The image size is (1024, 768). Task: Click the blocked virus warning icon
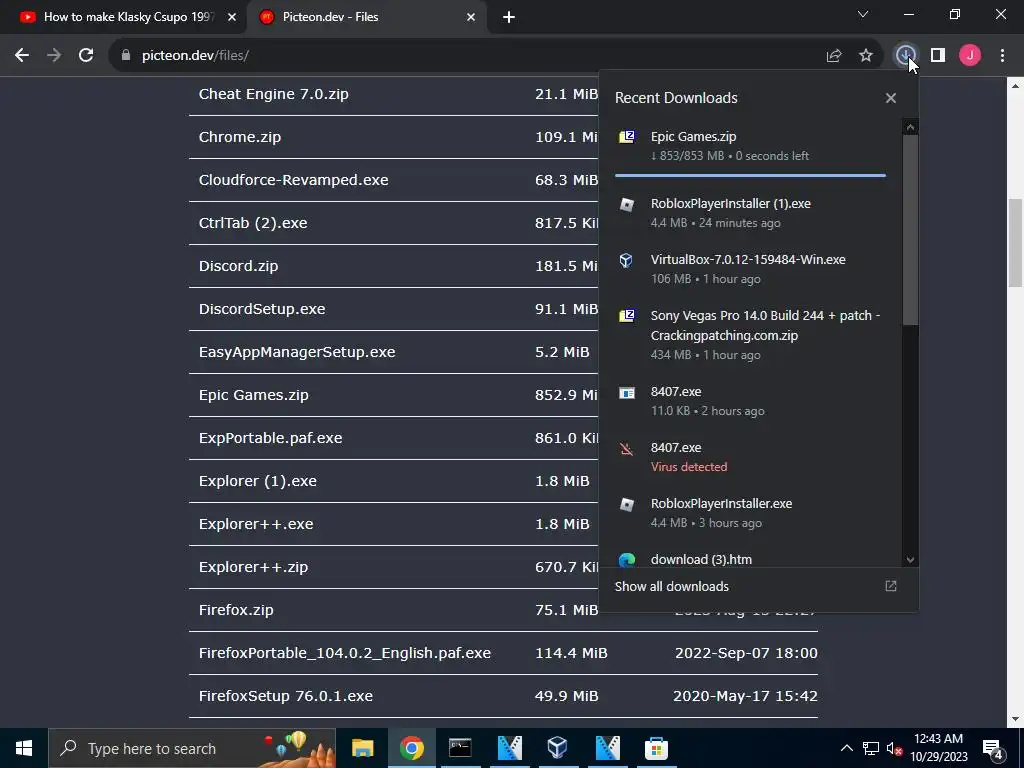(x=626, y=449)
